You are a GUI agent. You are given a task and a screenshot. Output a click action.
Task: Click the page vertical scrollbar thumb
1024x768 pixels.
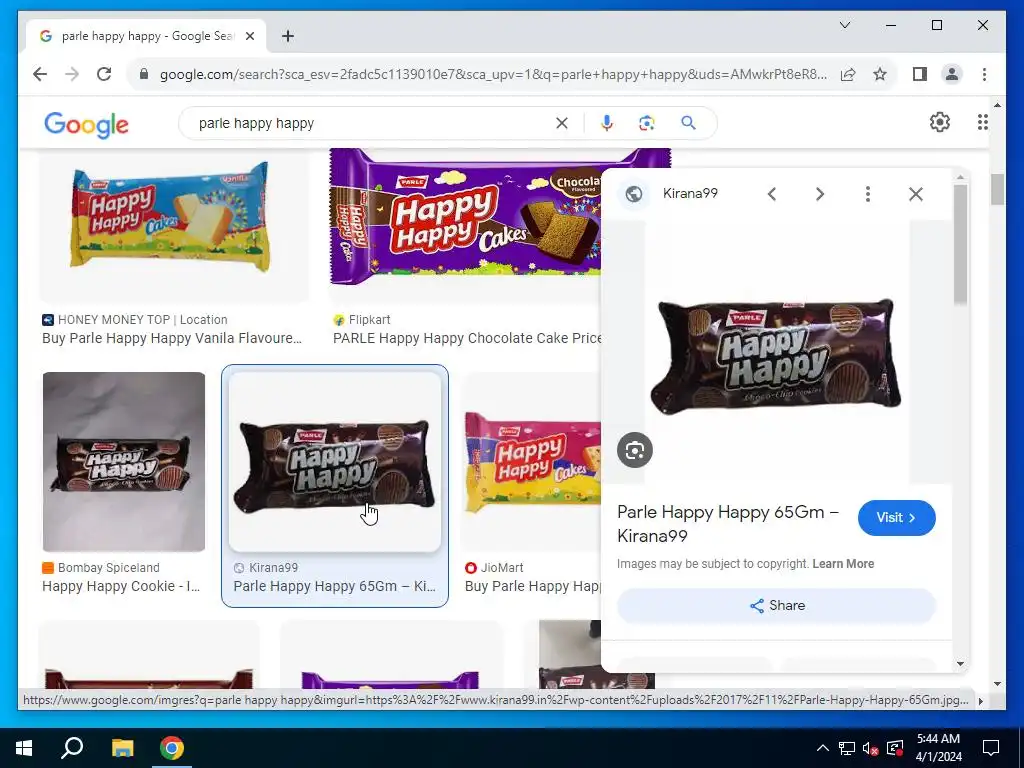click(997, 190)
